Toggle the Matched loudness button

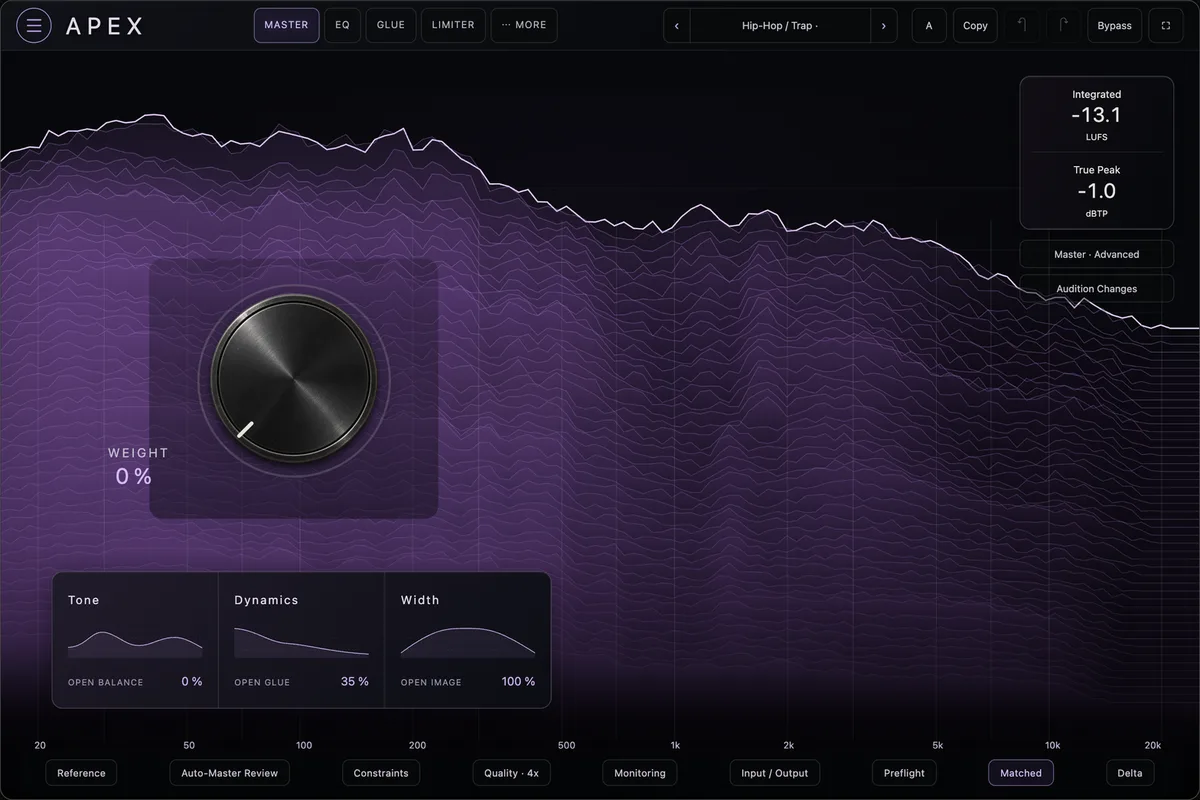(1021, 773)
